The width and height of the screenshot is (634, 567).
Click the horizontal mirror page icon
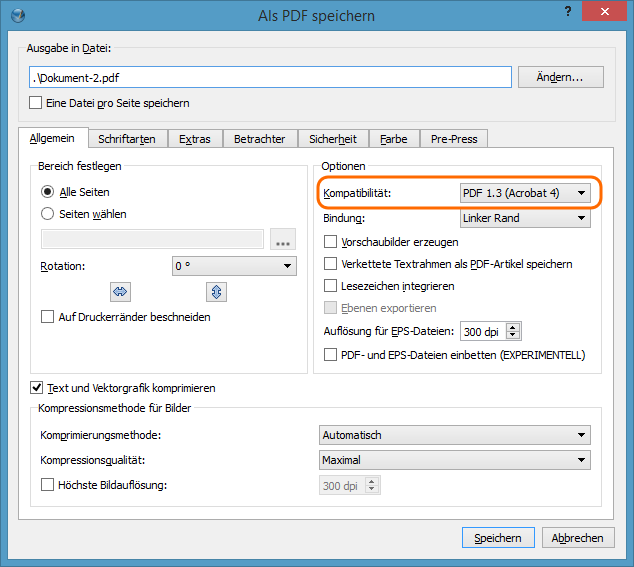click(122, 292)
